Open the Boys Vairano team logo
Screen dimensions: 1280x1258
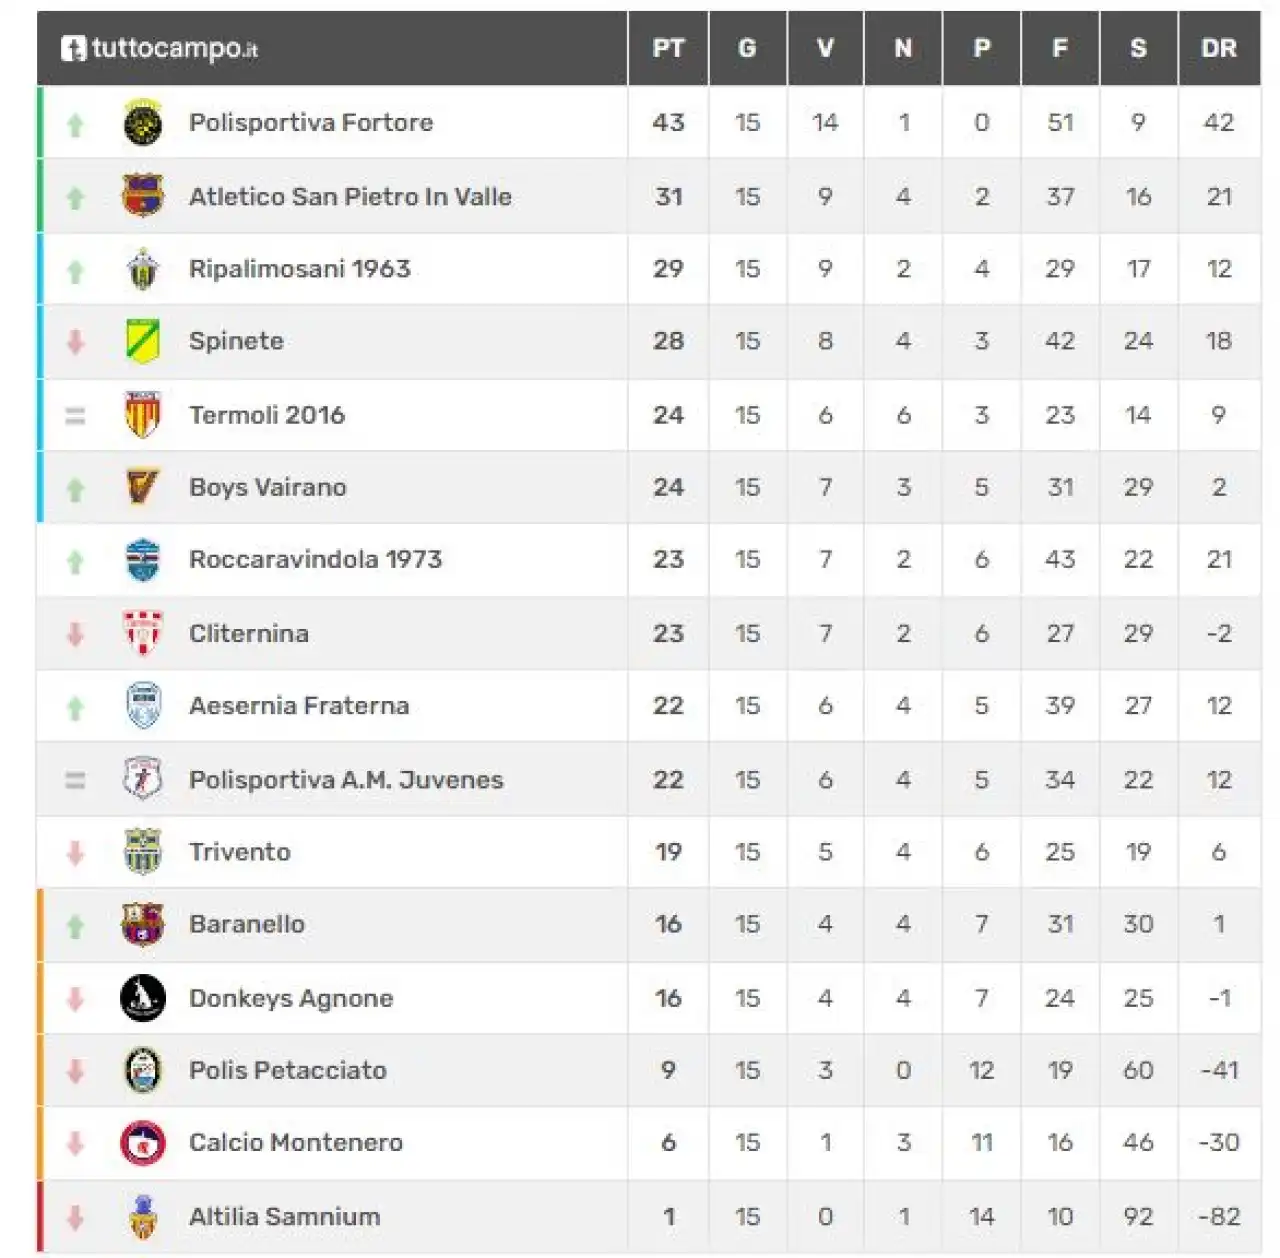click(143, 487)
